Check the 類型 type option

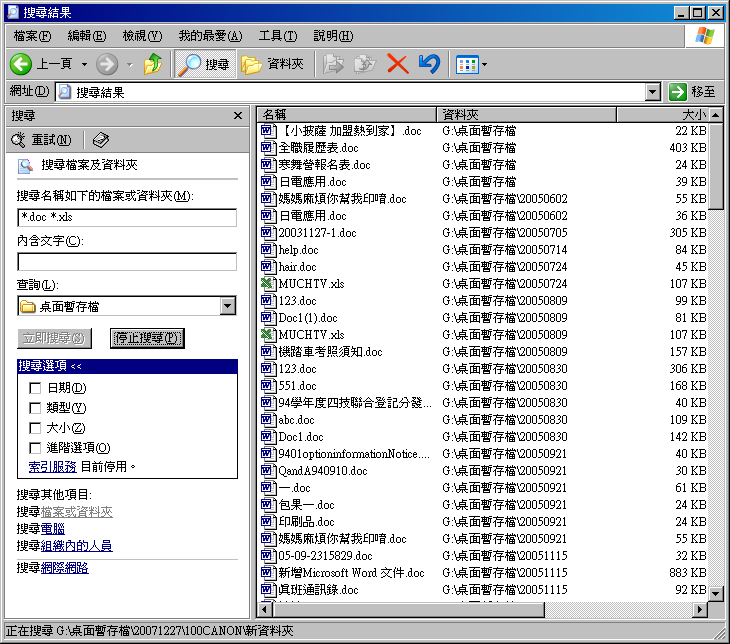(35, 408)
